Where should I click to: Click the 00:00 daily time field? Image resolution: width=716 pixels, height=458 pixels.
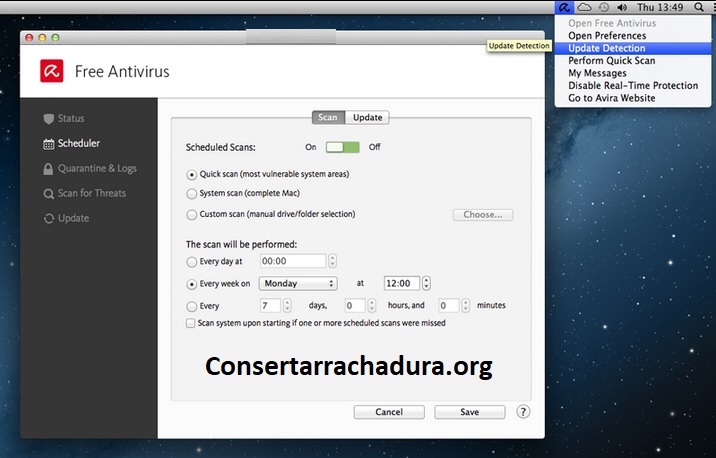click(293, 261)
